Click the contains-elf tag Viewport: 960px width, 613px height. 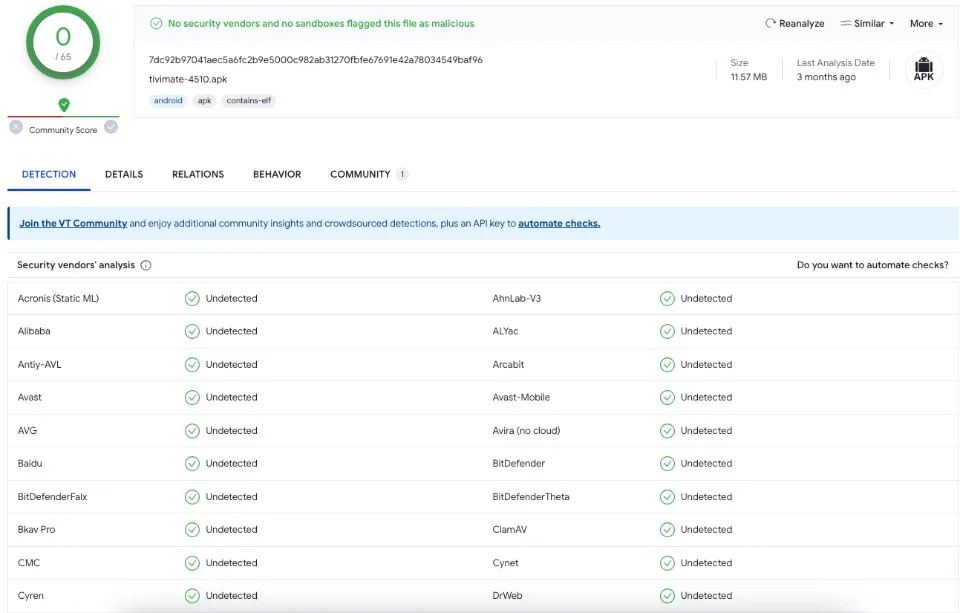[248, 100]
